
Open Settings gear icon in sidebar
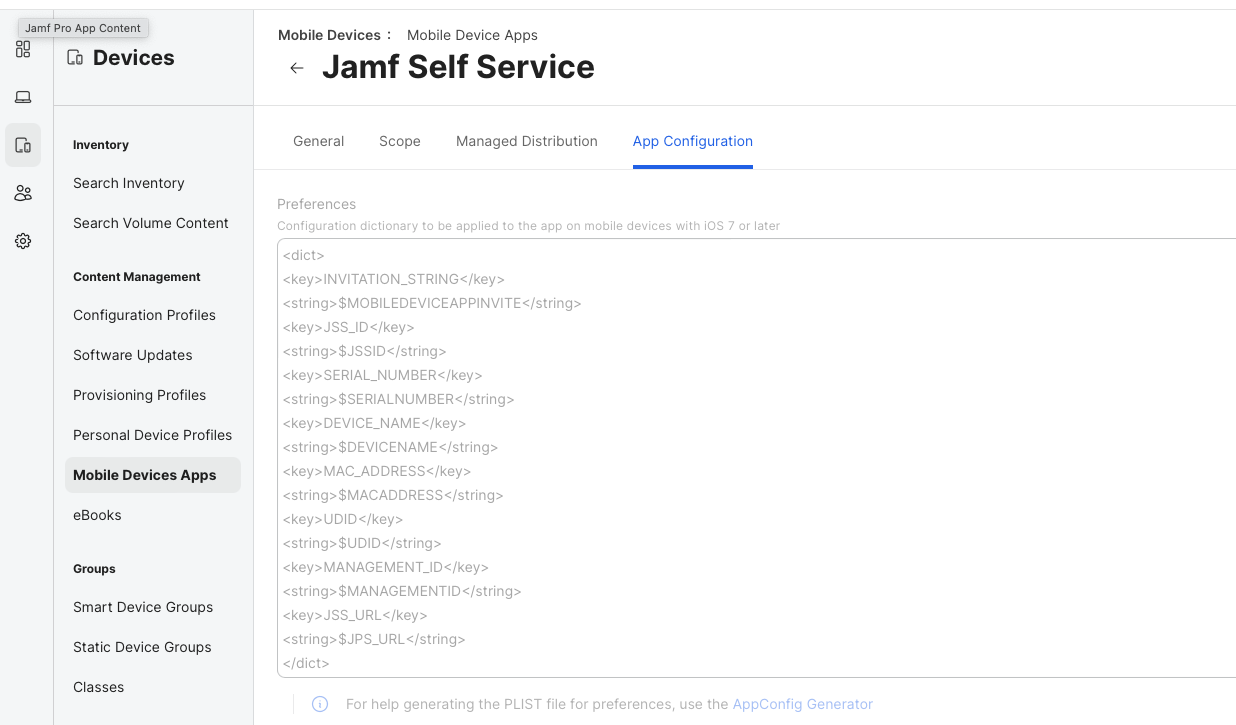click(x=23, y=241)
